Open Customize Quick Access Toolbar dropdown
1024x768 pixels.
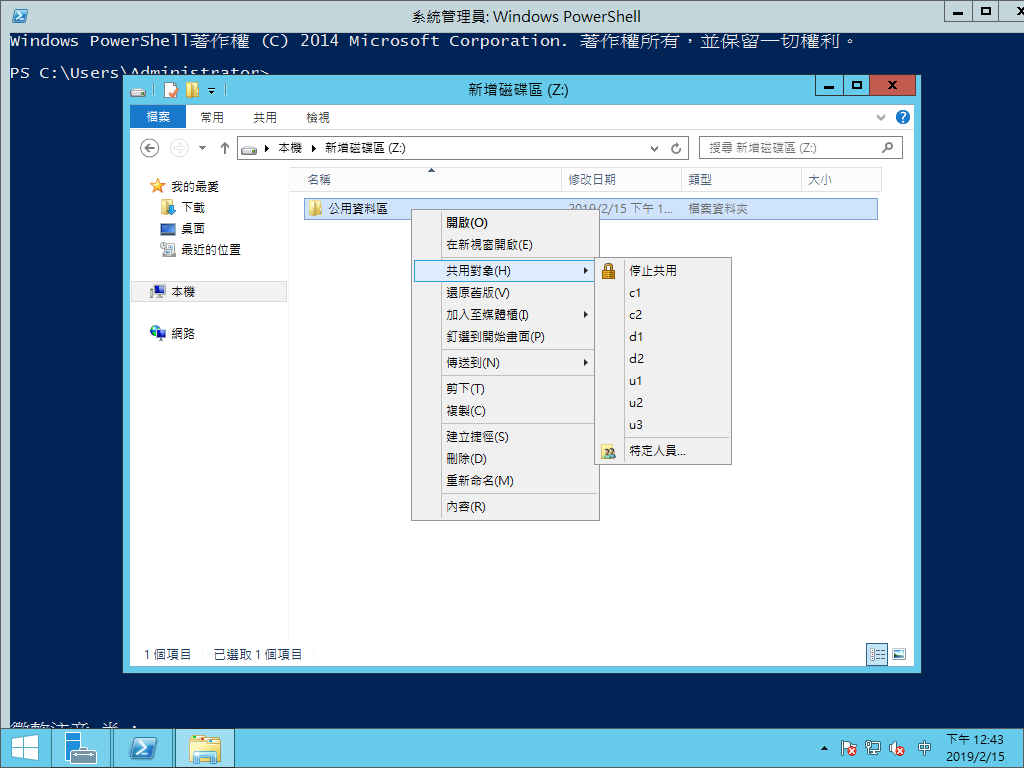click(x=212, y=91)
